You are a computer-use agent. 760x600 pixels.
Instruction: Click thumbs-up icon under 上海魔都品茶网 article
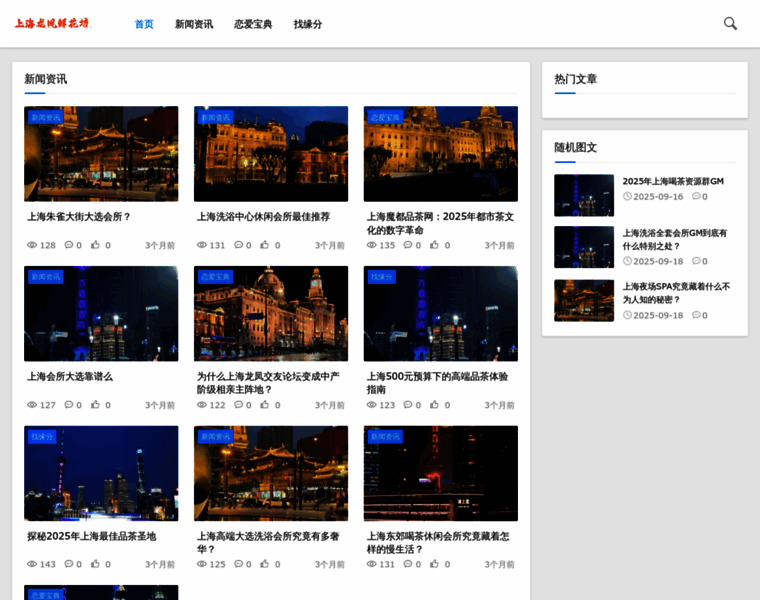coord(434,245)
